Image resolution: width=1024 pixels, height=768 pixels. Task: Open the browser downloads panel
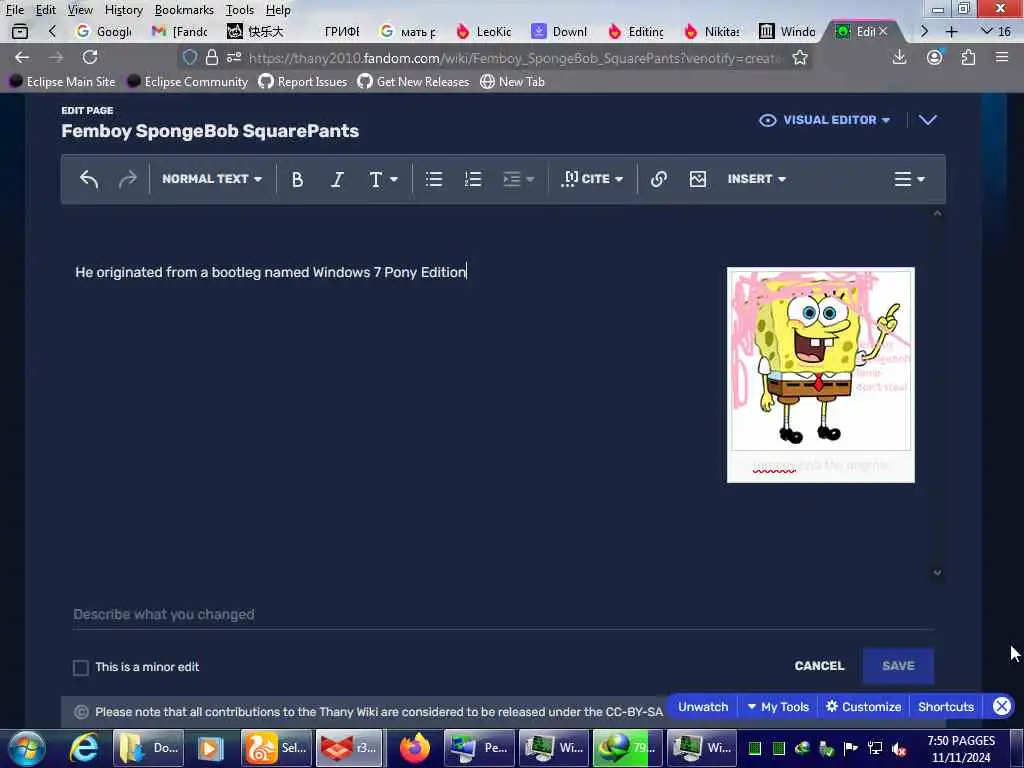click(x=899, y=57)
